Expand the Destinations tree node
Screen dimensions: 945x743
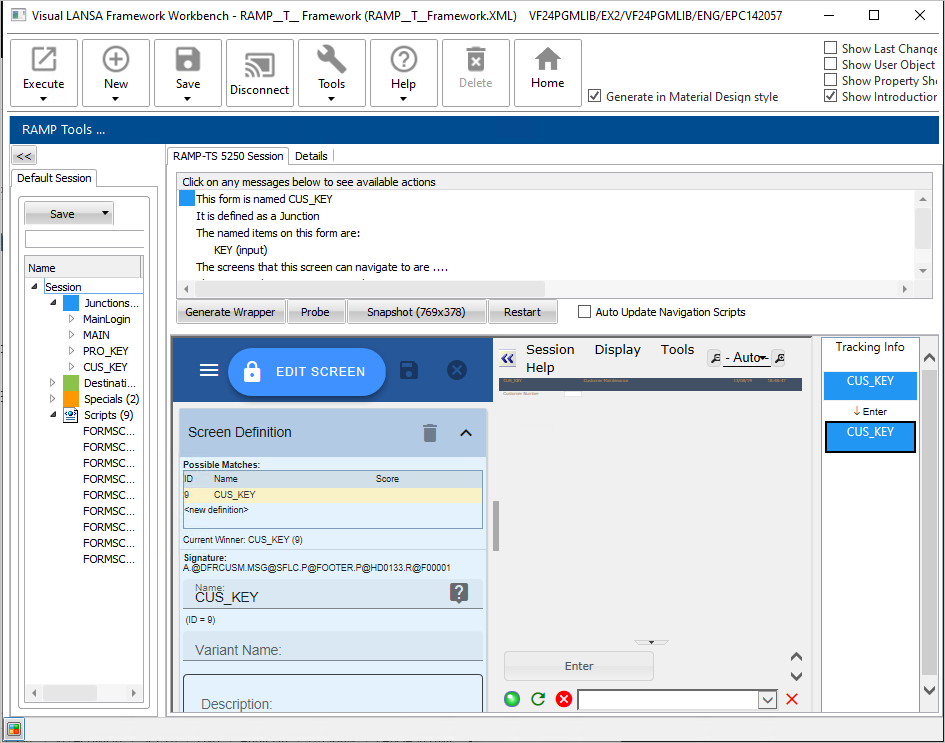(53, 383)
